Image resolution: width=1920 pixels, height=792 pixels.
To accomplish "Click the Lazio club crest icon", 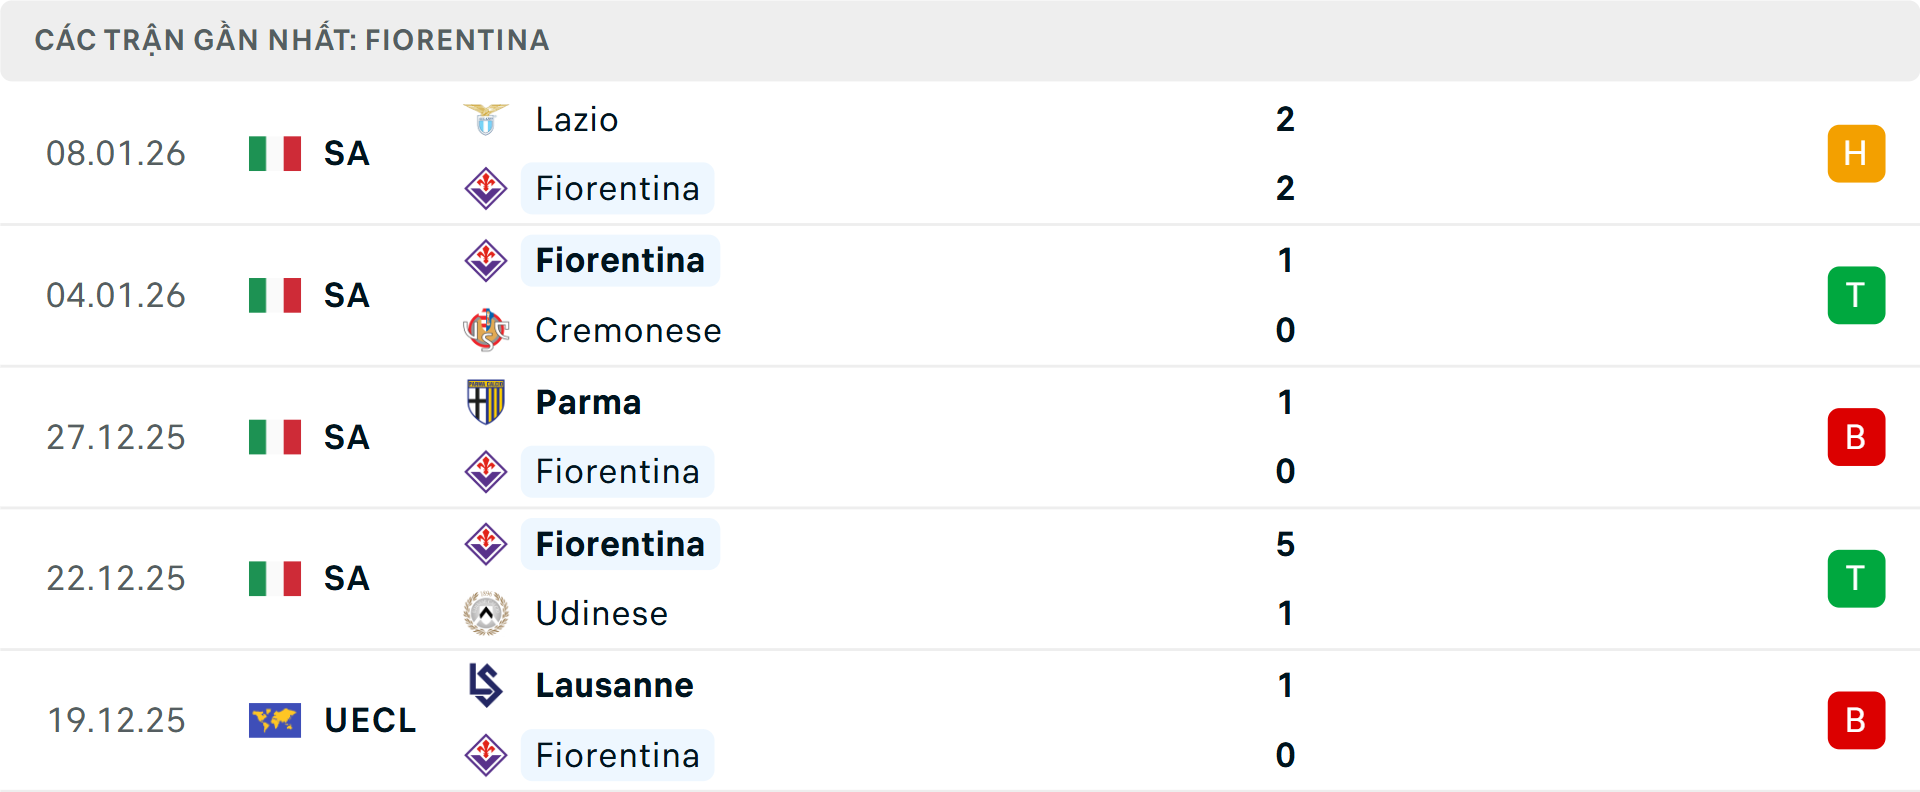I will pos(485,118).
